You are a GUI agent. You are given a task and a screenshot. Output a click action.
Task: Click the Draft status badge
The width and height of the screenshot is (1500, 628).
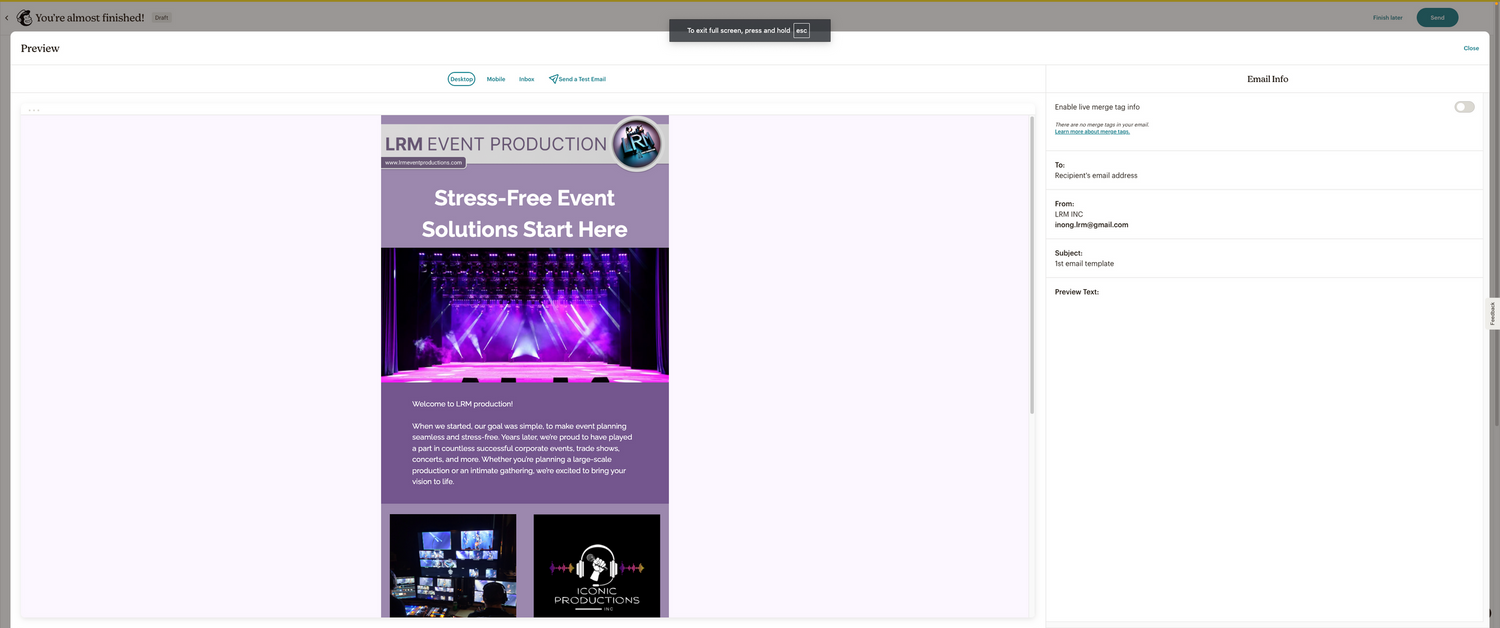click(x=161, y=18)
